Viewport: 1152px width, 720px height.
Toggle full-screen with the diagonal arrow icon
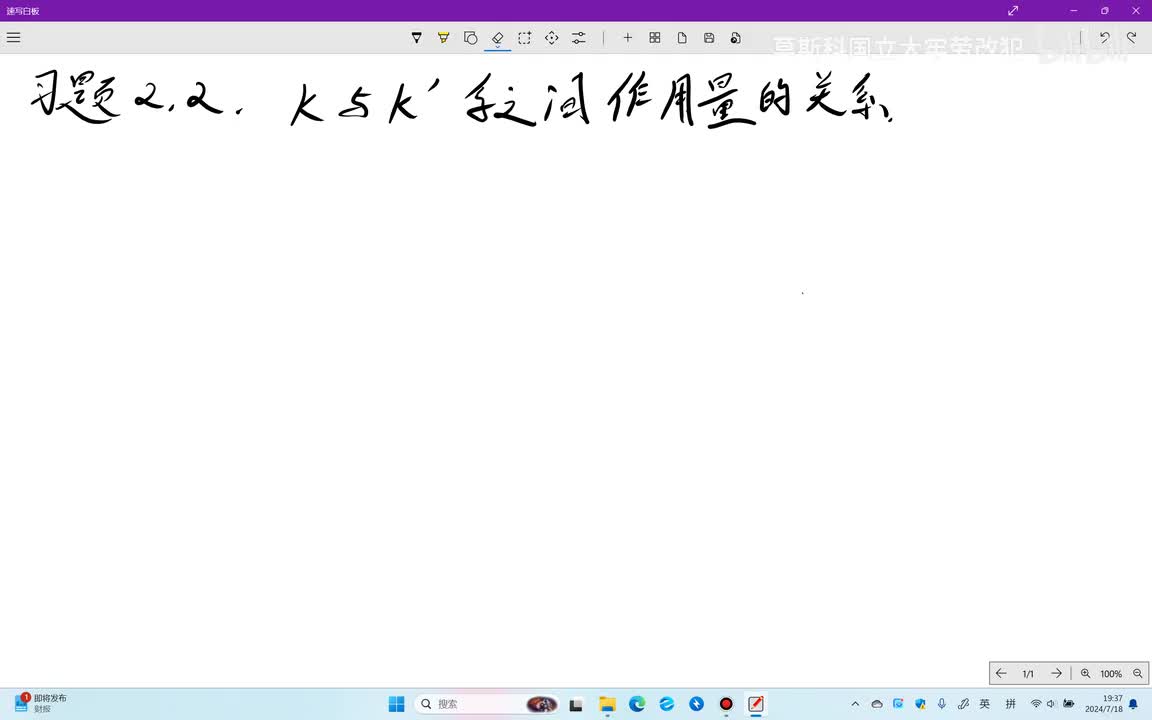(1013, 10)
